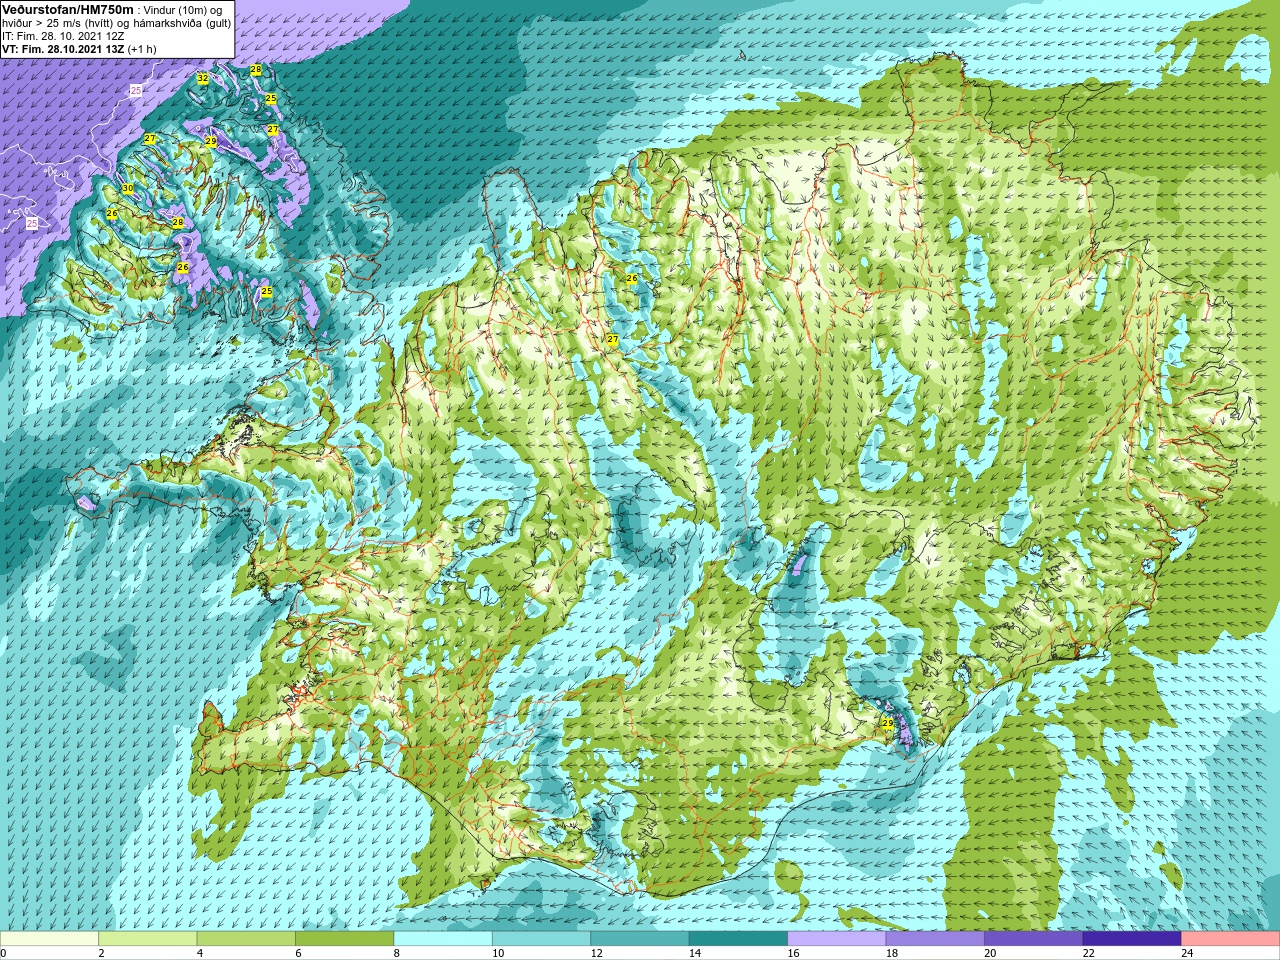1280x960 pixels.
Task: Click the legend value "18"
Action: point(892,953)
